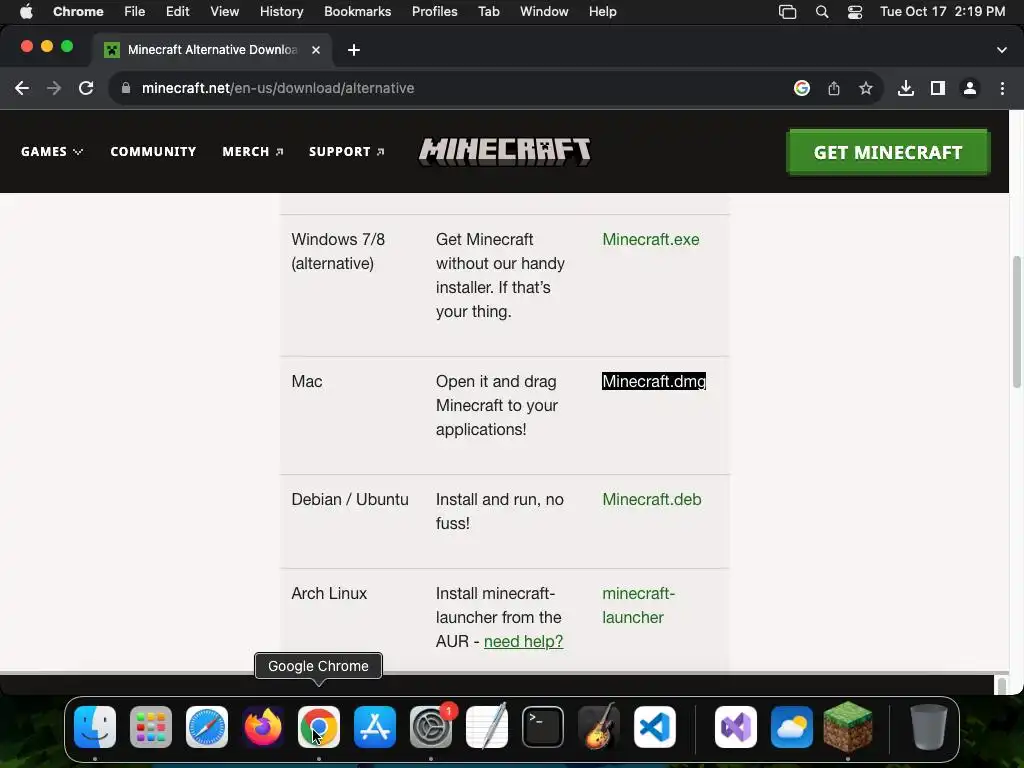1024x768 pixels.
Task: Open the minecraft-launcher AUR link
Action: (639, 605)
